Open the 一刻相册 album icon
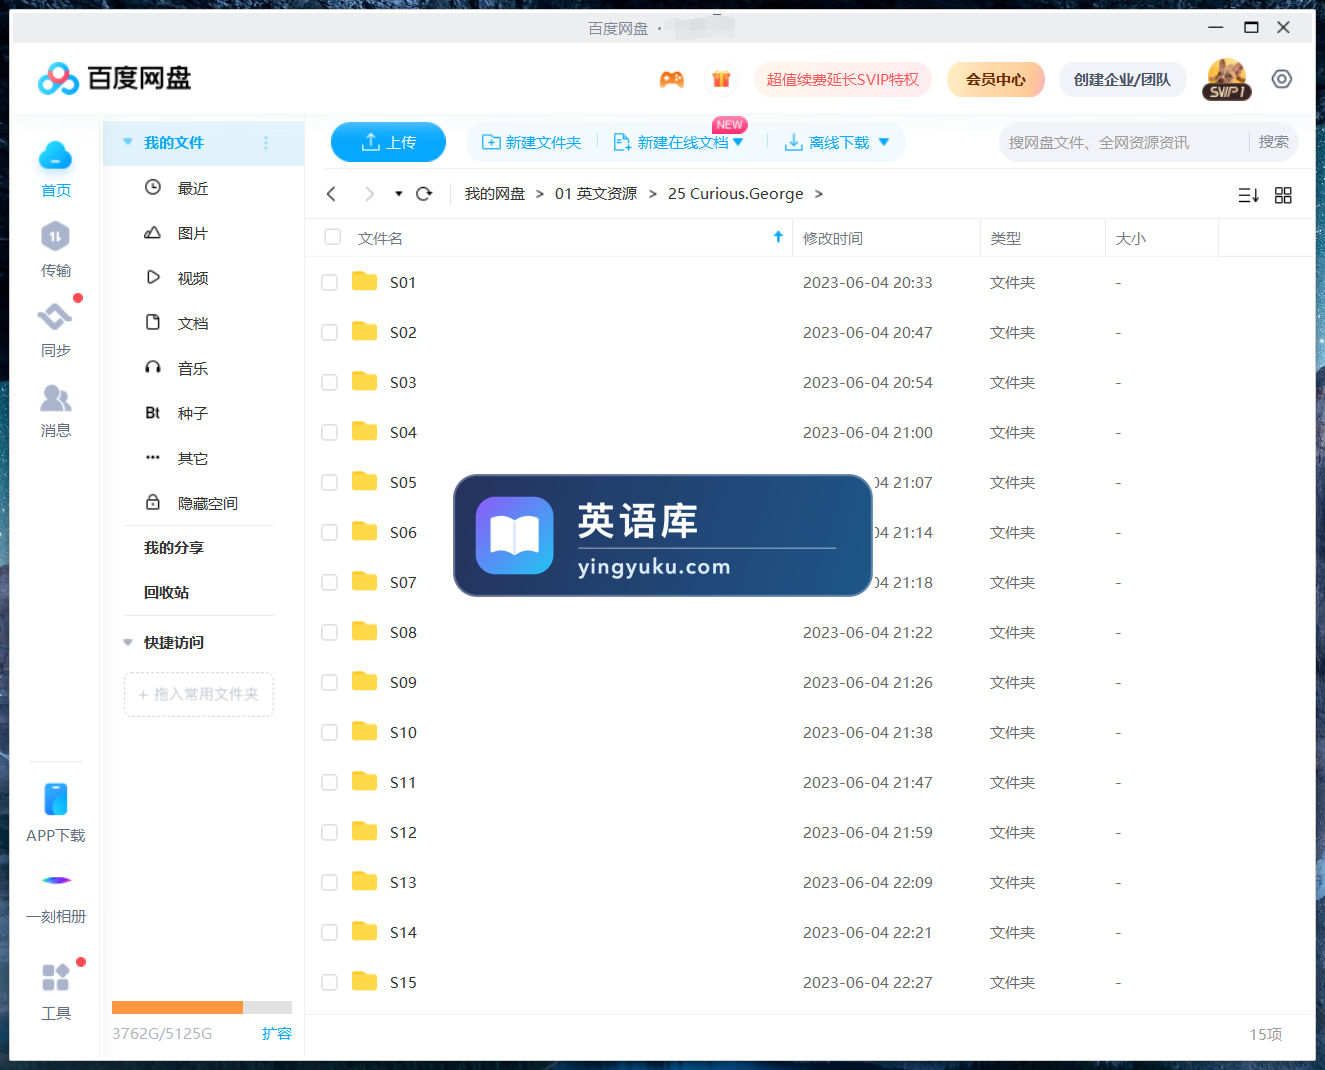This screenshot has height=1070, width=1325. coord(56,880)
